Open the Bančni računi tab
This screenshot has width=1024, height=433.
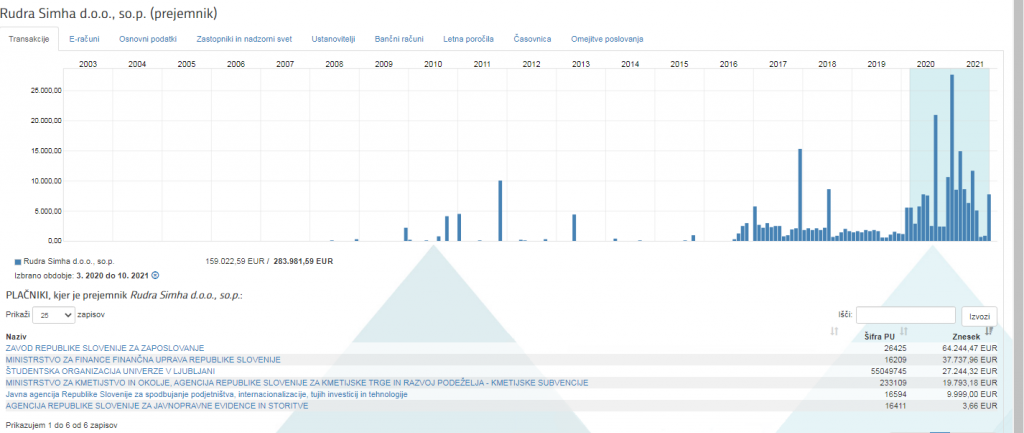tap(399, 39)
